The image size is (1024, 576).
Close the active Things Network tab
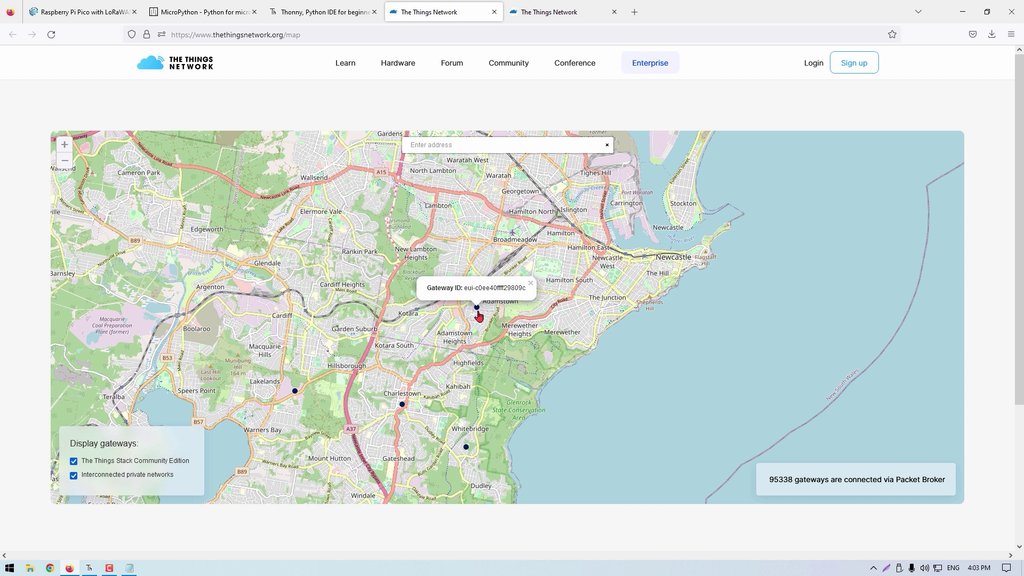[494, 12]
